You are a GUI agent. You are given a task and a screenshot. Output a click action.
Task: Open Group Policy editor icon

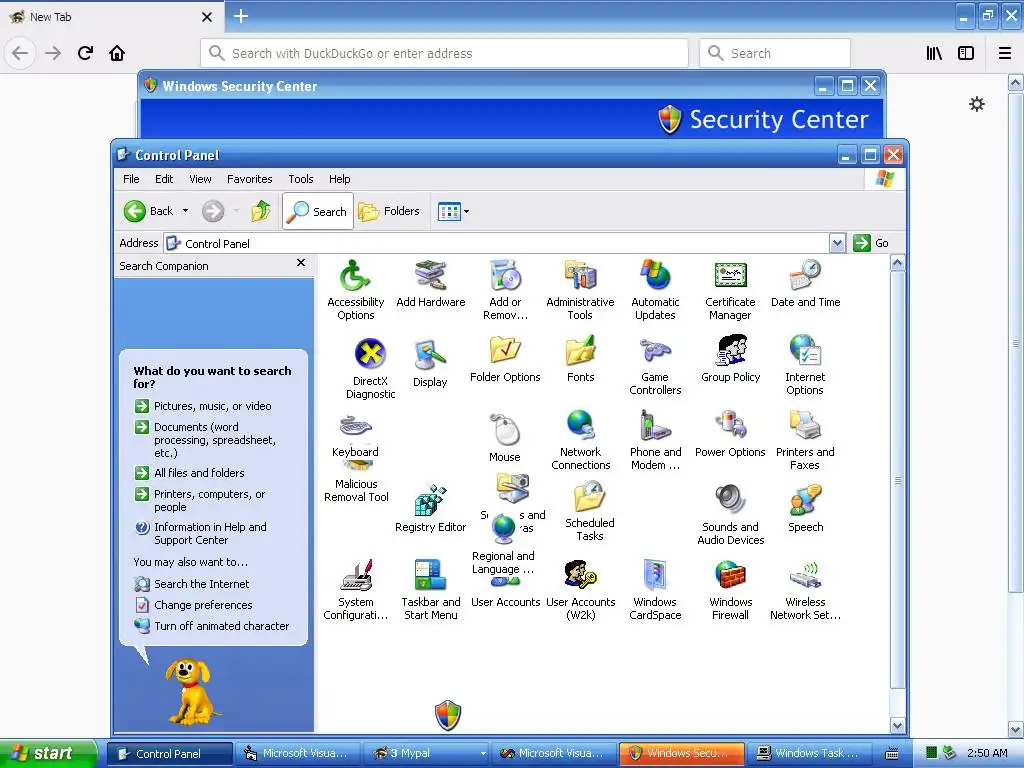(x=730, y=359)
